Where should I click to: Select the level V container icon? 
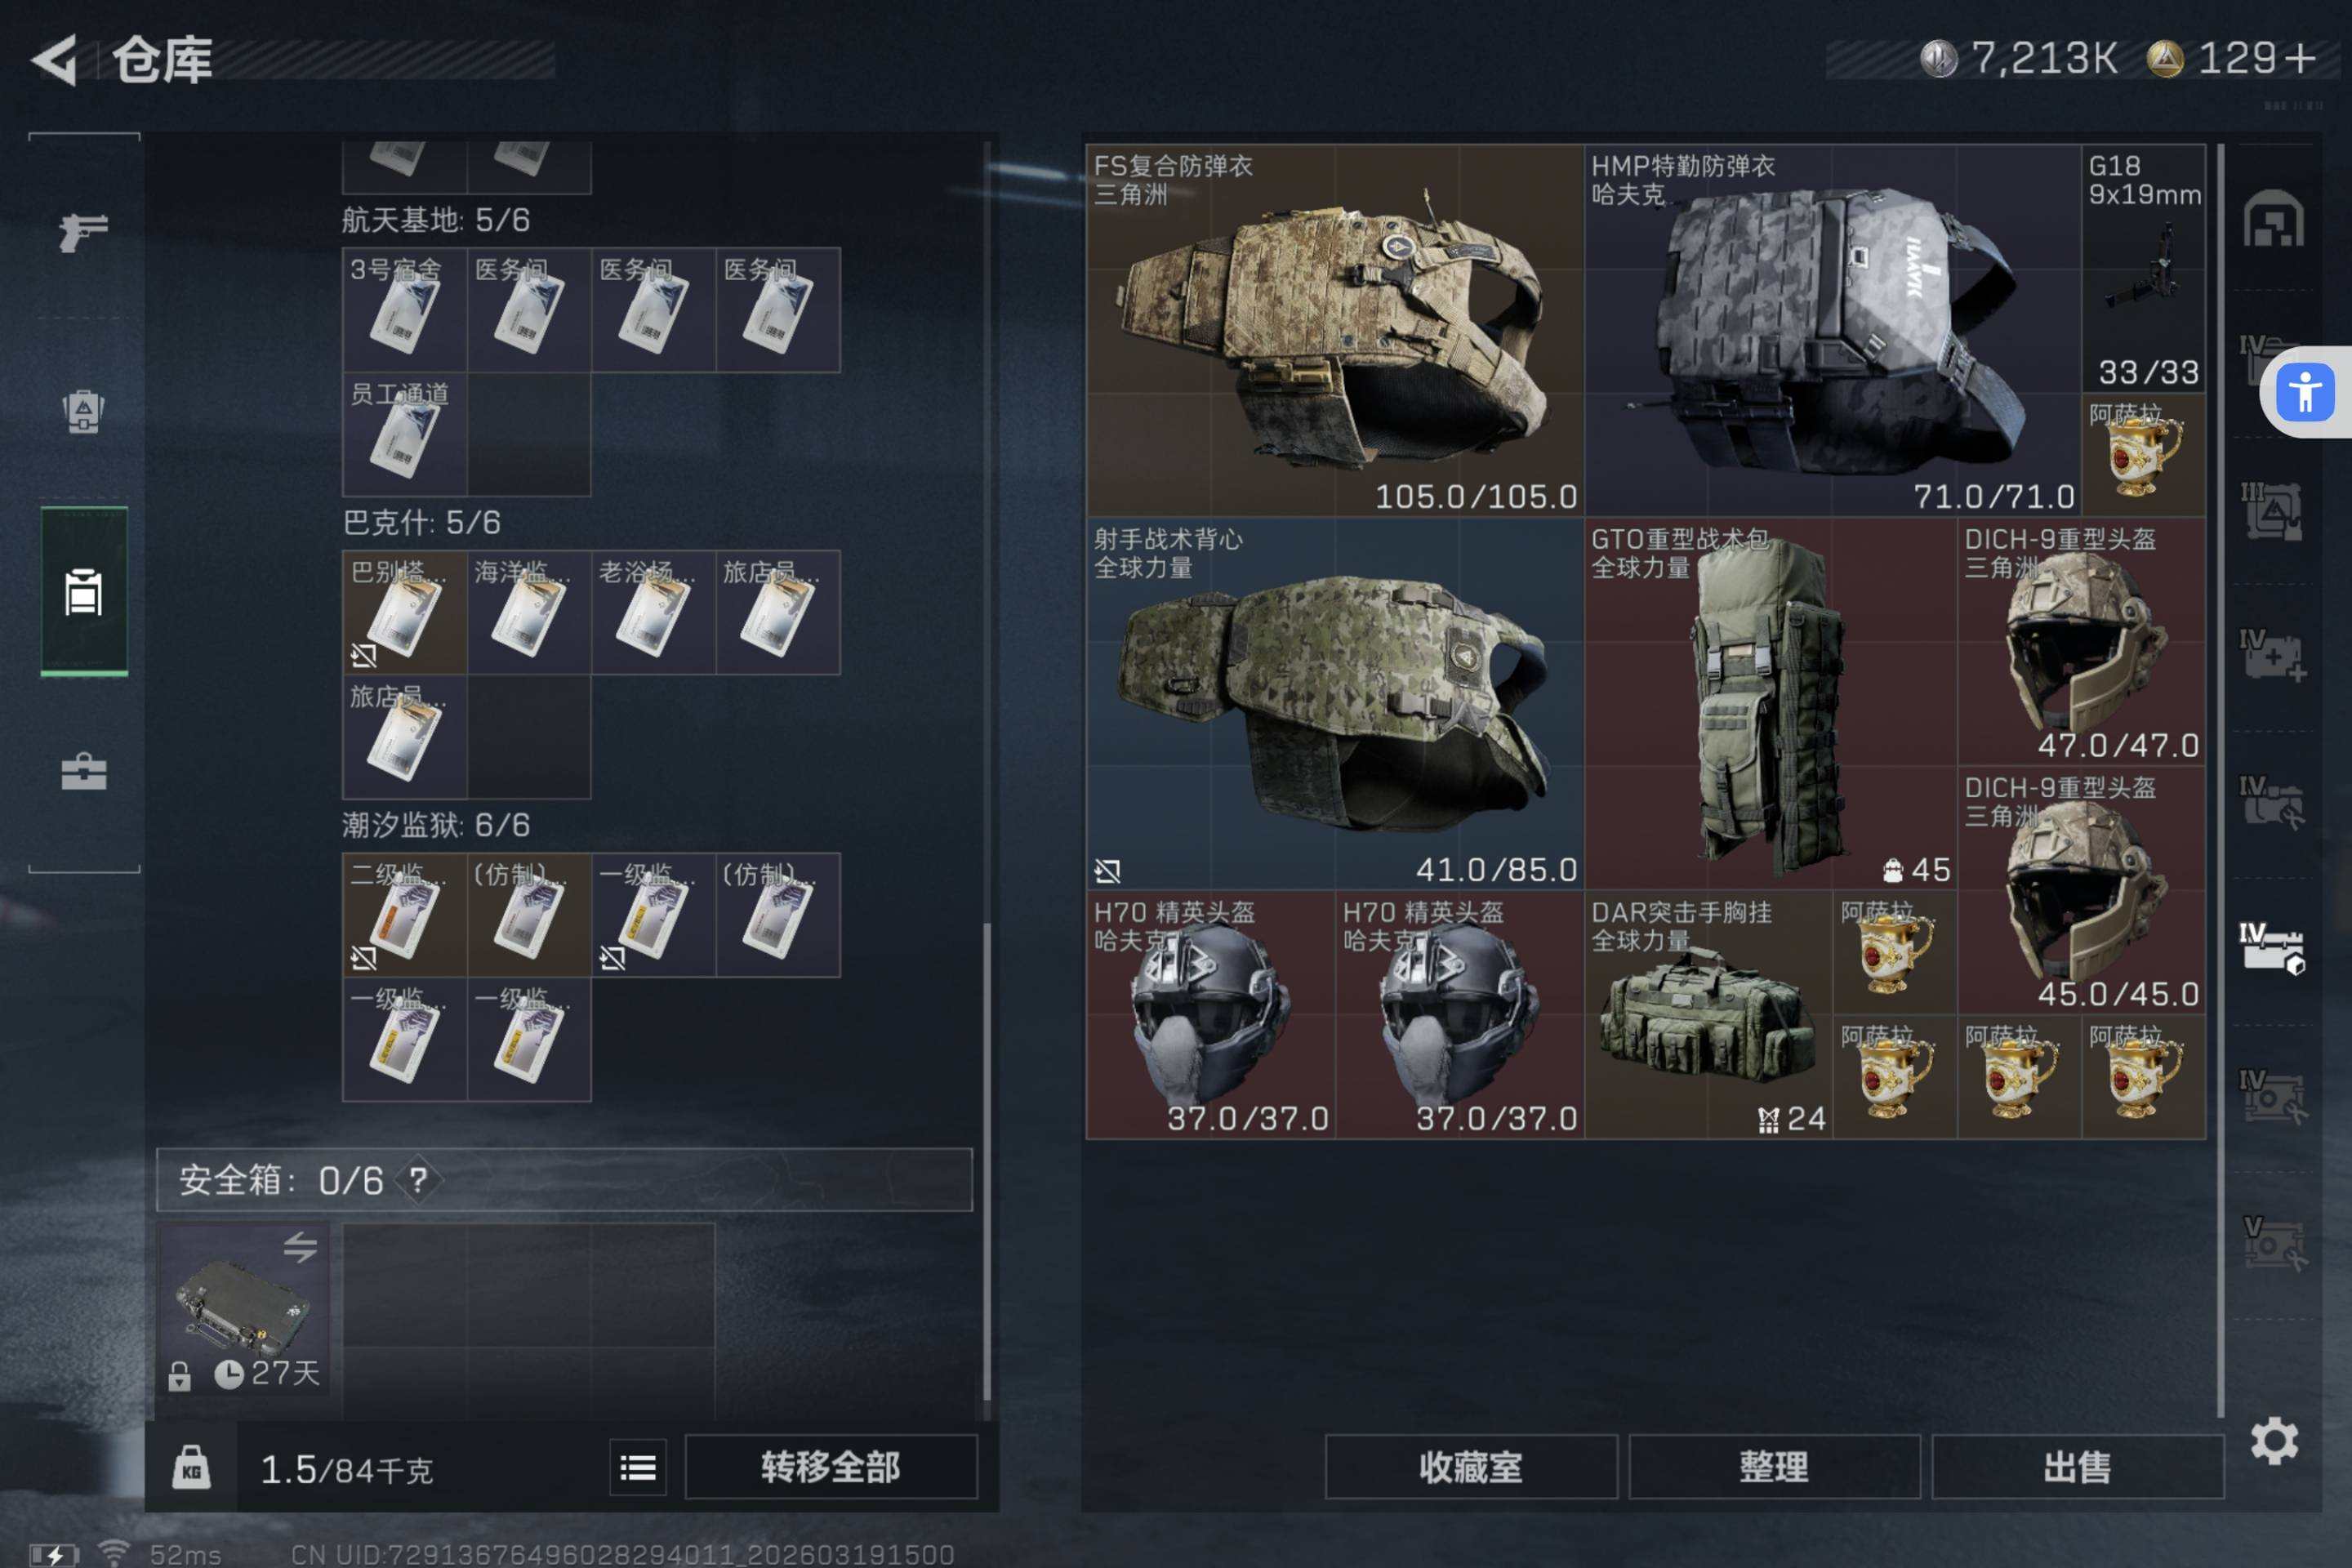[x=2273, y=1243]
